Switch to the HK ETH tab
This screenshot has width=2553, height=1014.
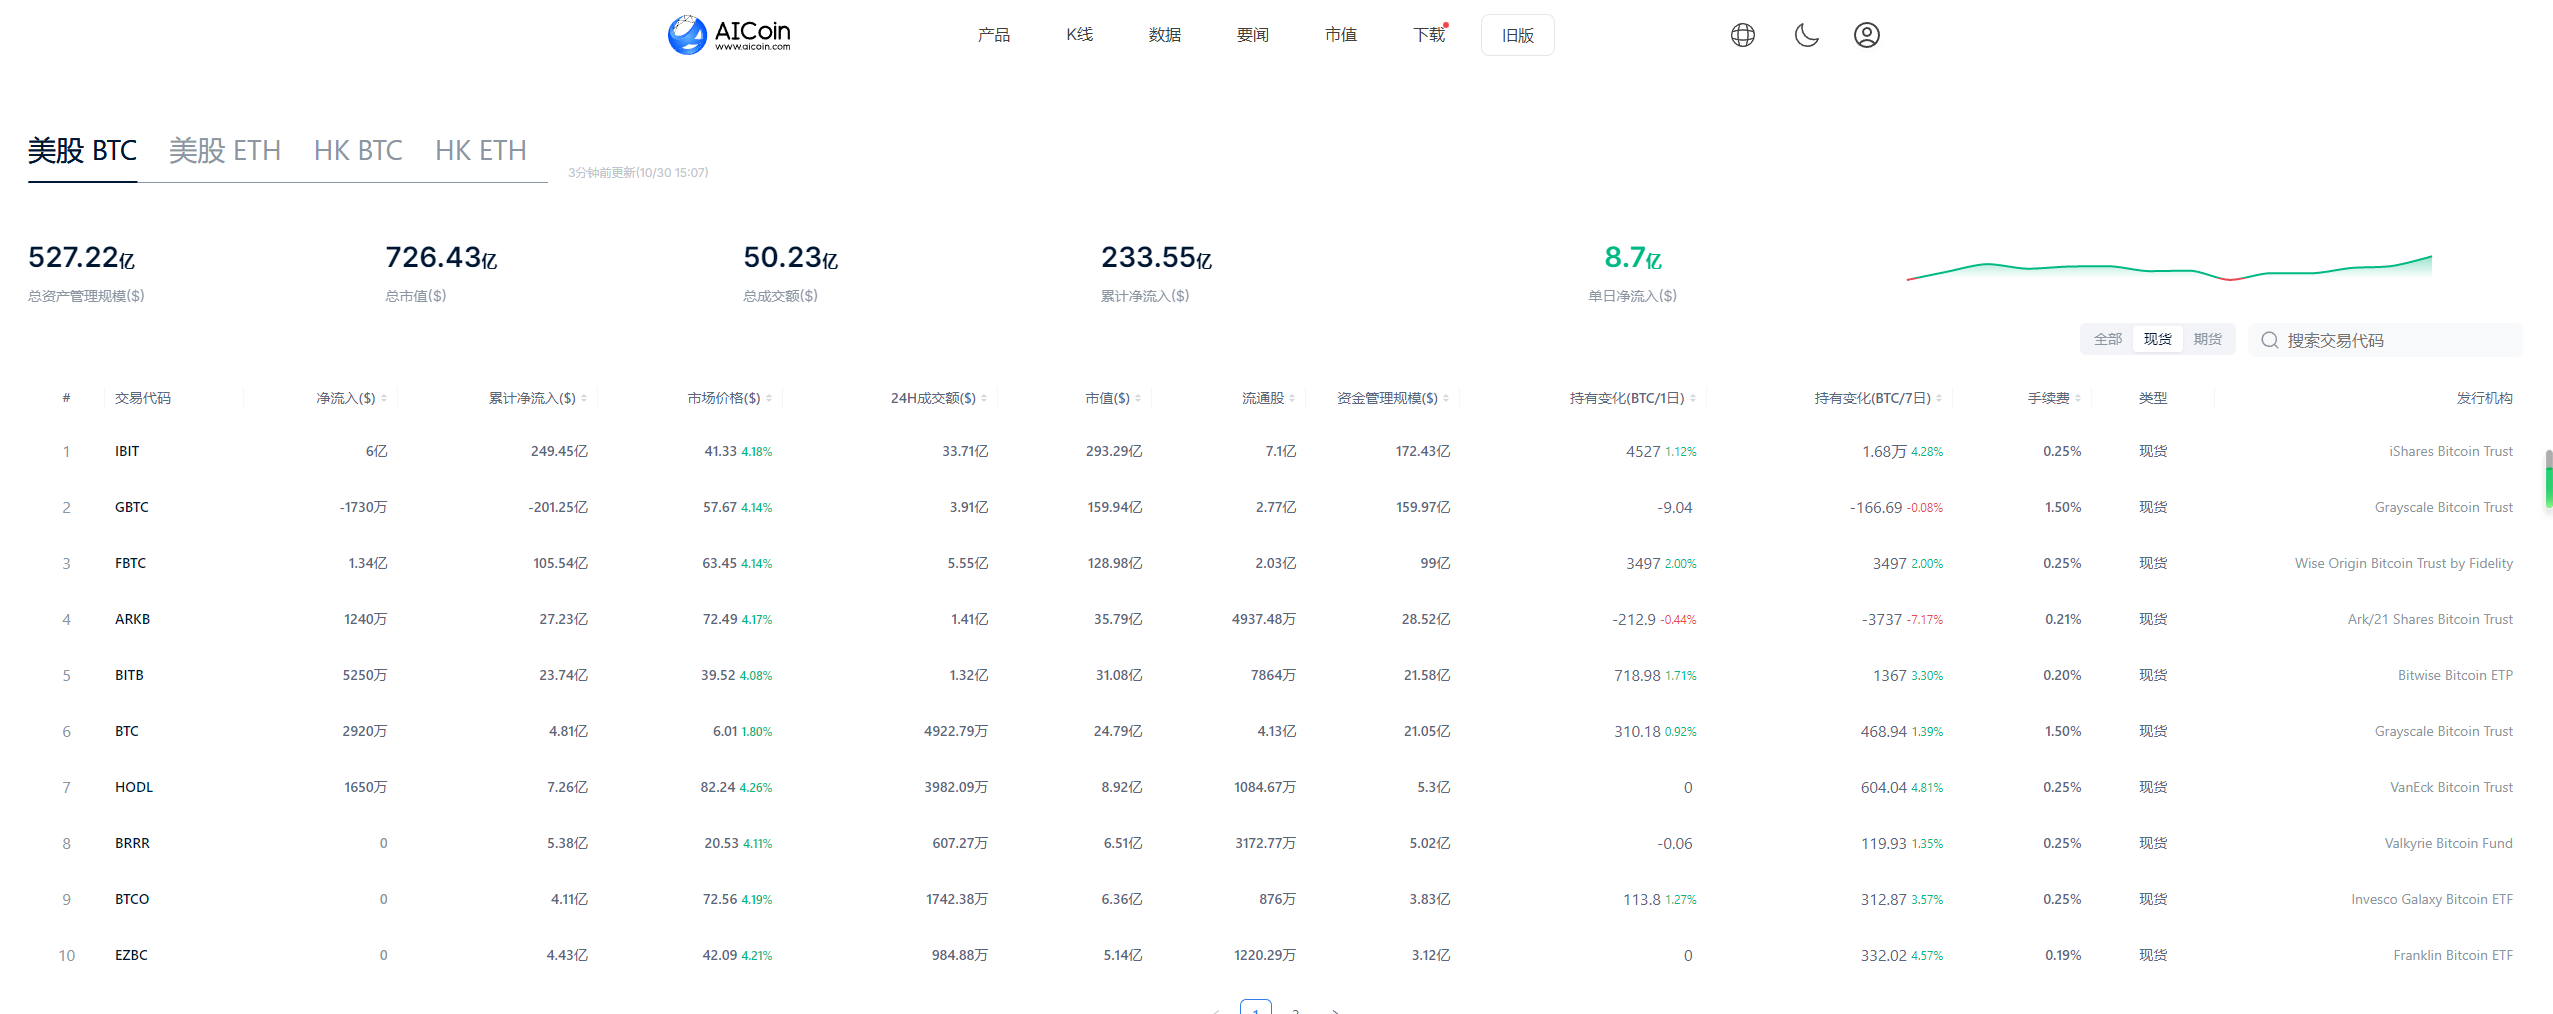pyautogui.click(x=481, y=151)
